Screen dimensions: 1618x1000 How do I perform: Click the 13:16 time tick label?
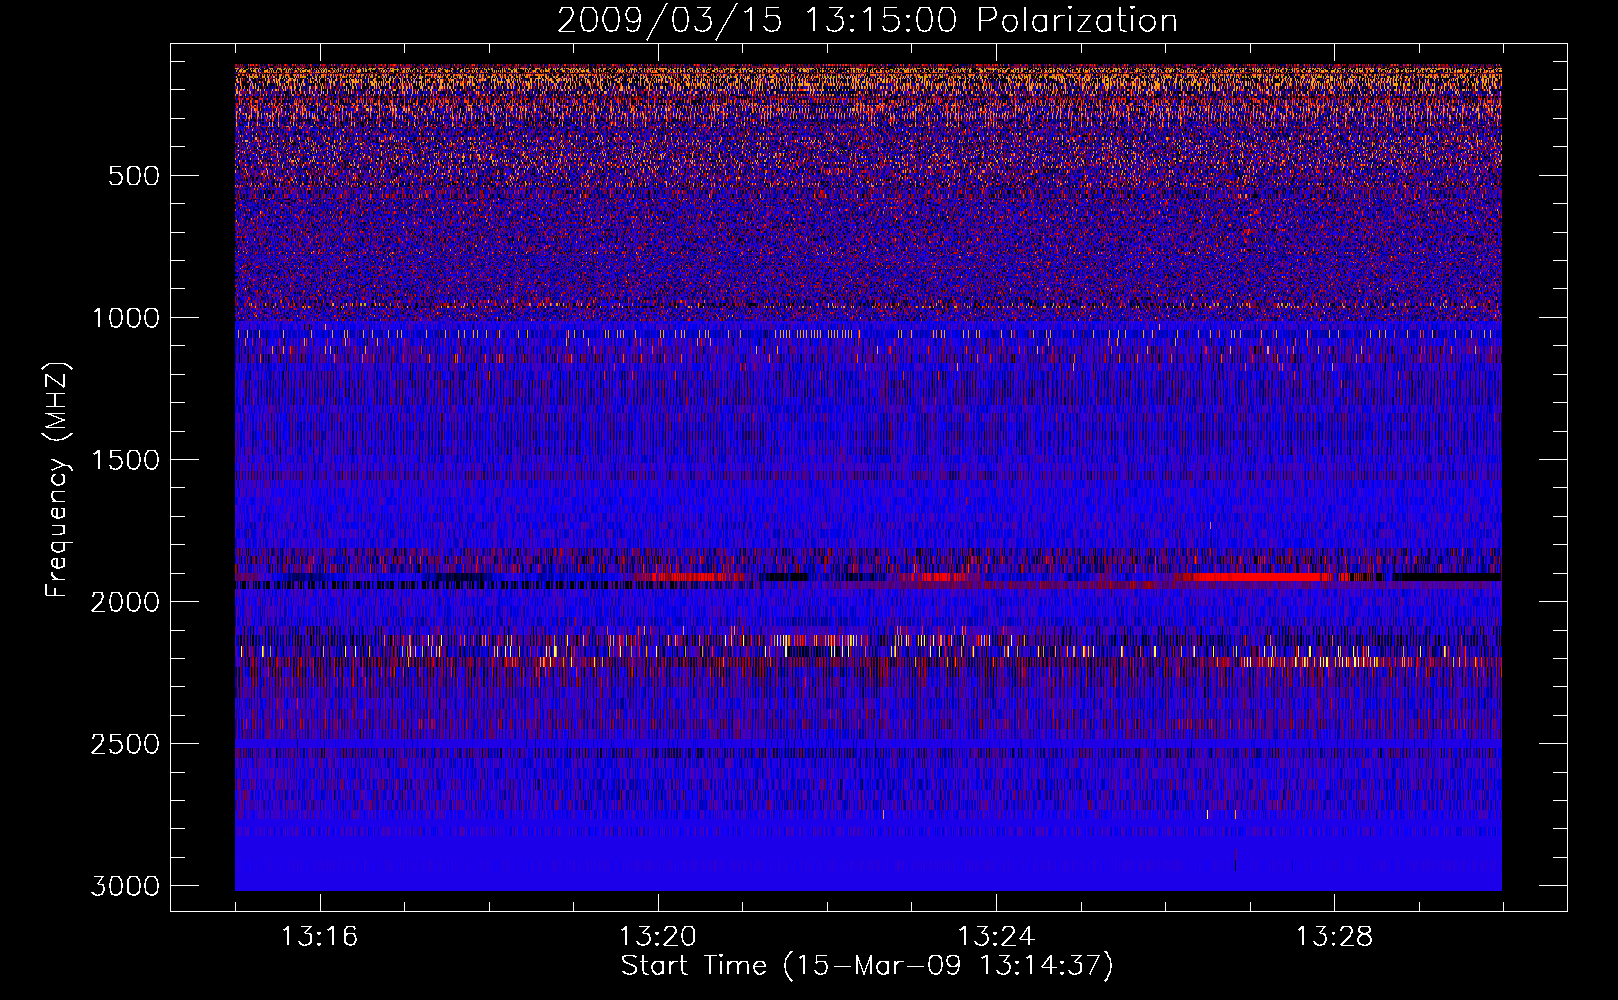tap(319, 937)
